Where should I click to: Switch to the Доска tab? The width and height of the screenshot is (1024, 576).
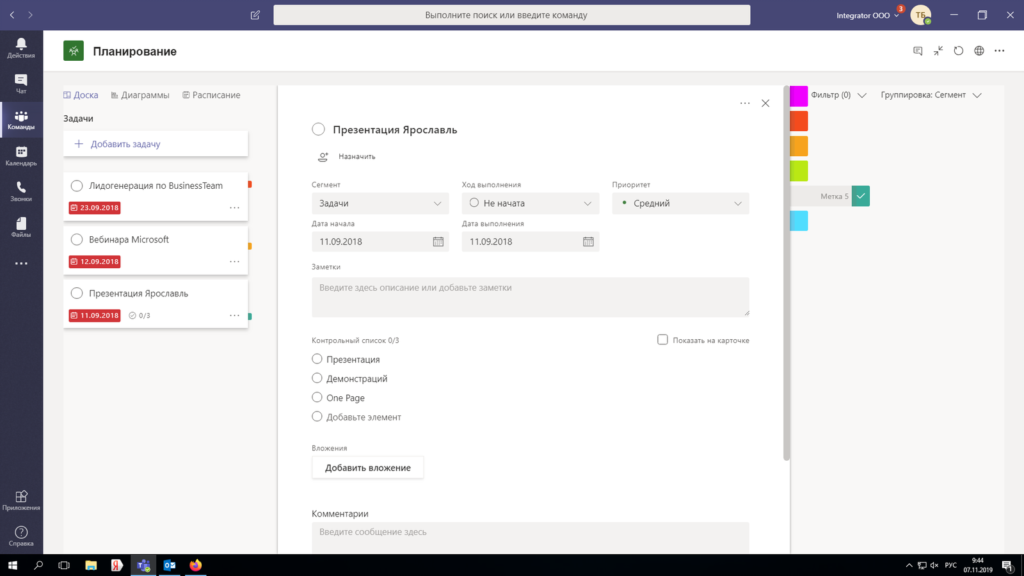click(x=81, y=95)
